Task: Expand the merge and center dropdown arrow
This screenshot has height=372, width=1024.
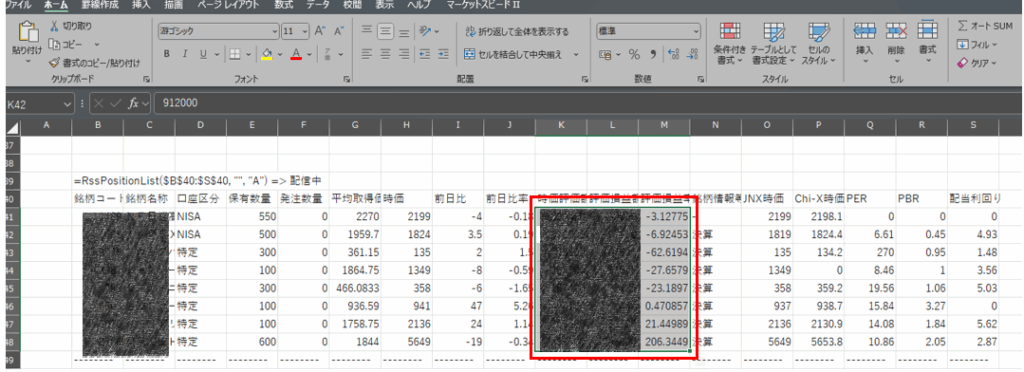Action: point(576,55)
